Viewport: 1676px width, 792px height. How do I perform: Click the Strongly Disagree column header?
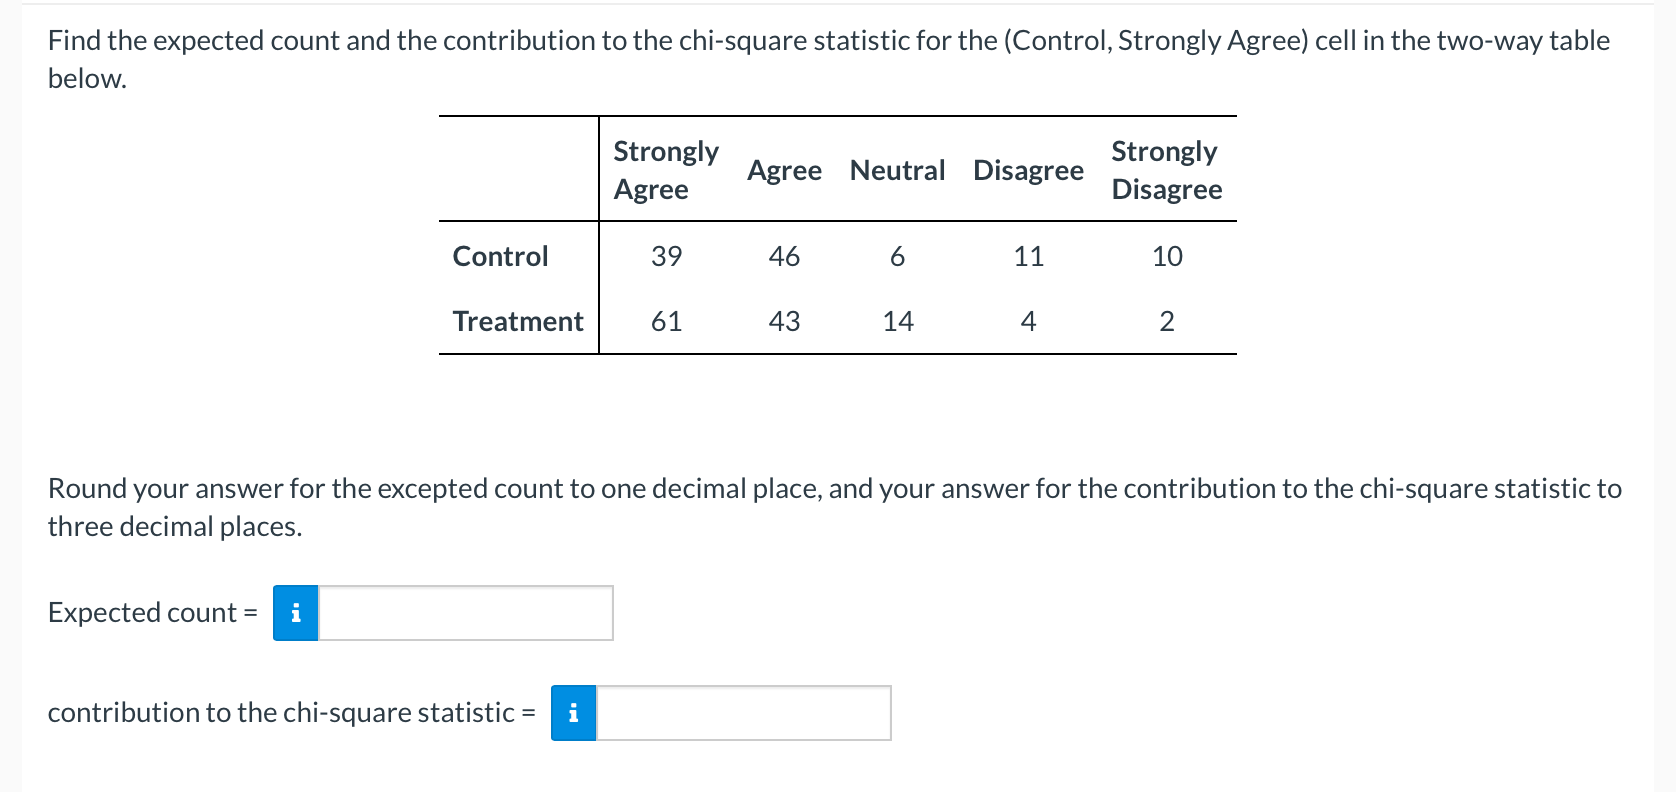click(1164, 169)
